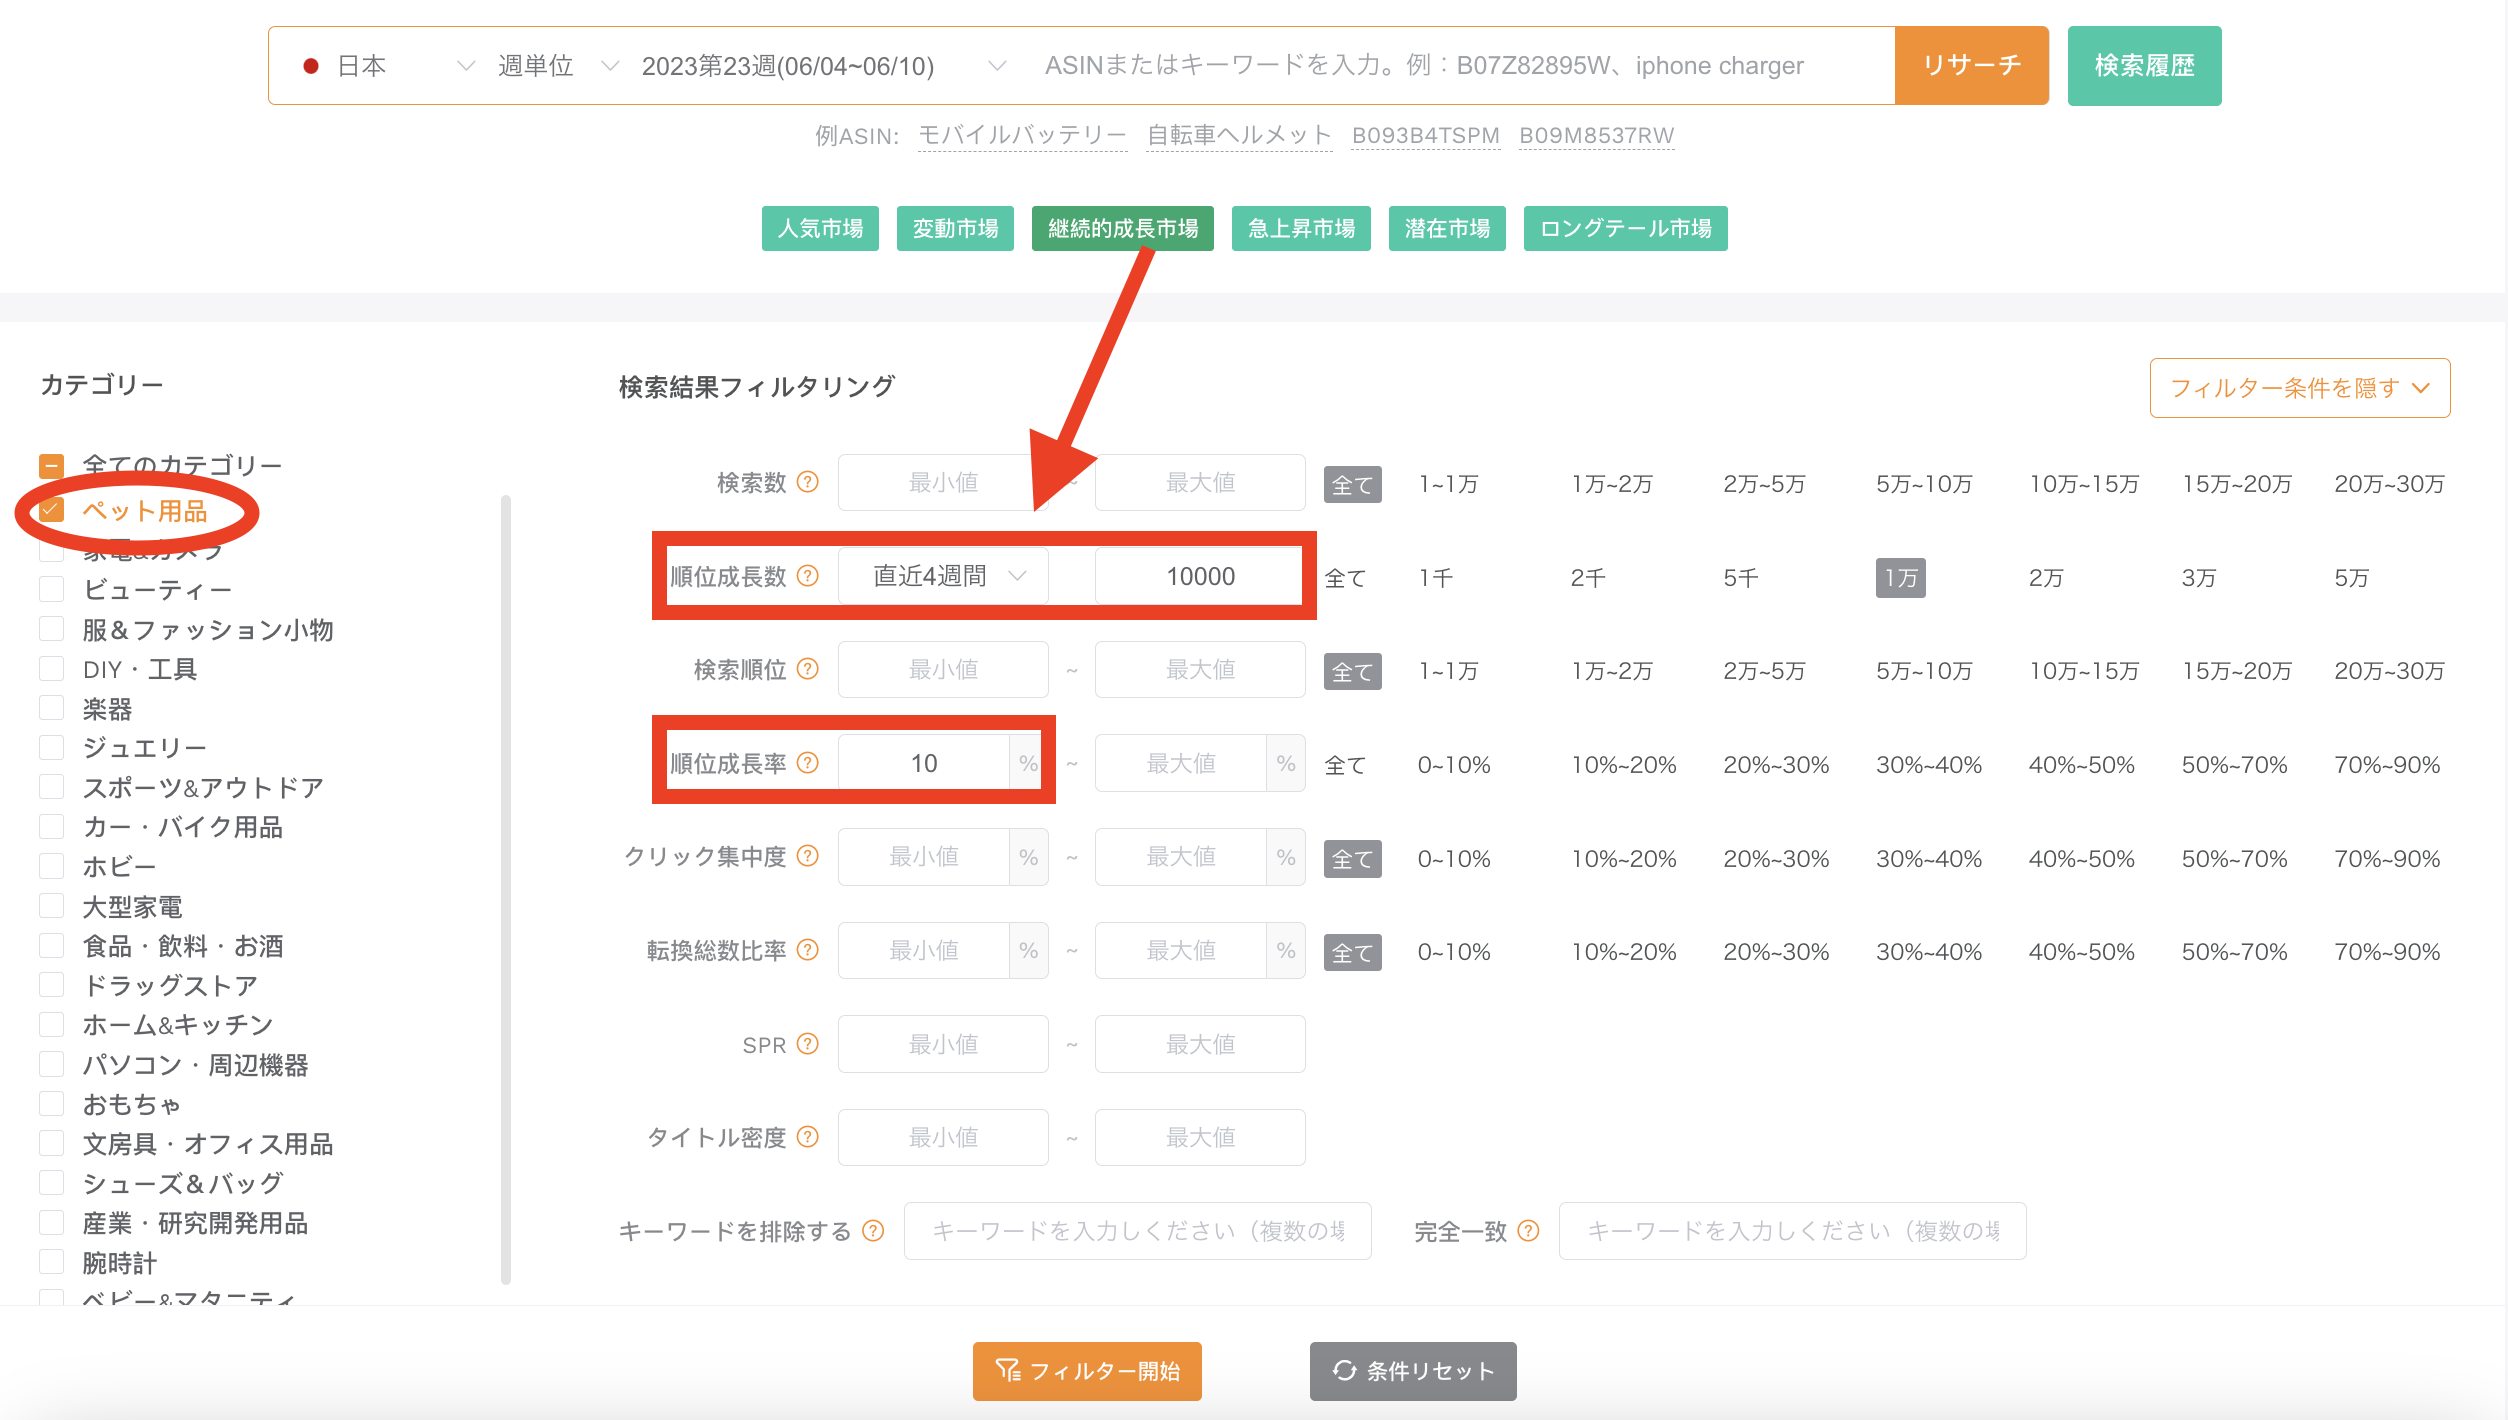Select the 変動市場 tab
2508x1420 pixels.
tap(955, 229)
